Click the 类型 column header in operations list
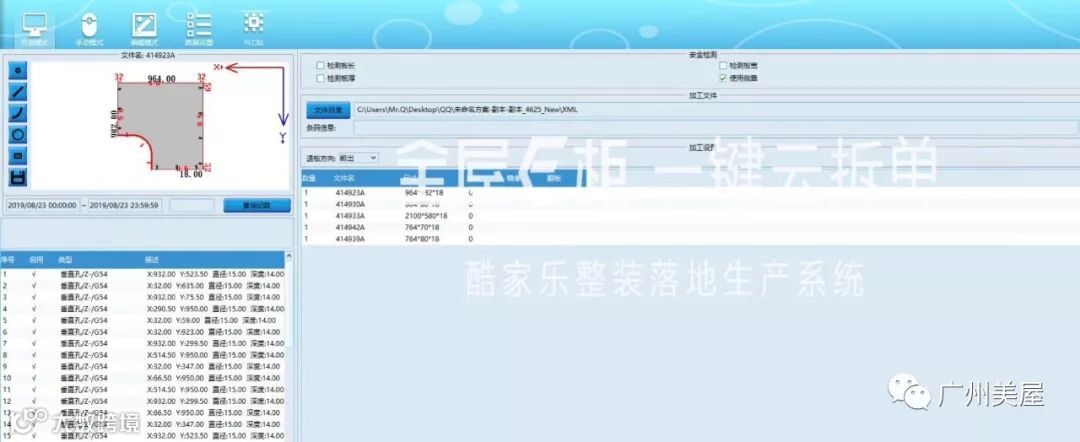Image resolution: width=1080 pixels, height=442 pixels. click(65, 260)
